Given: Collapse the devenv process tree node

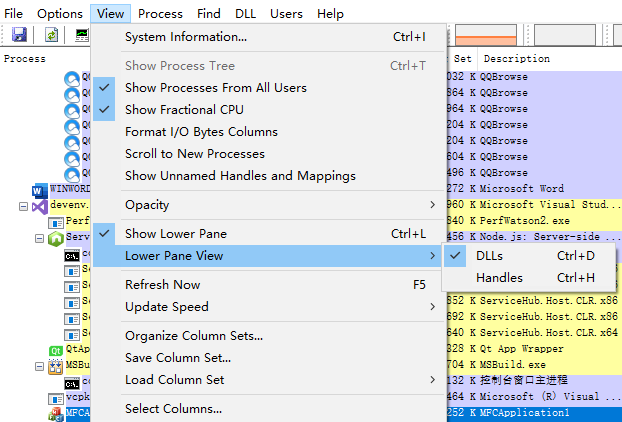Looking at the screenshot, I should (23, 207).
